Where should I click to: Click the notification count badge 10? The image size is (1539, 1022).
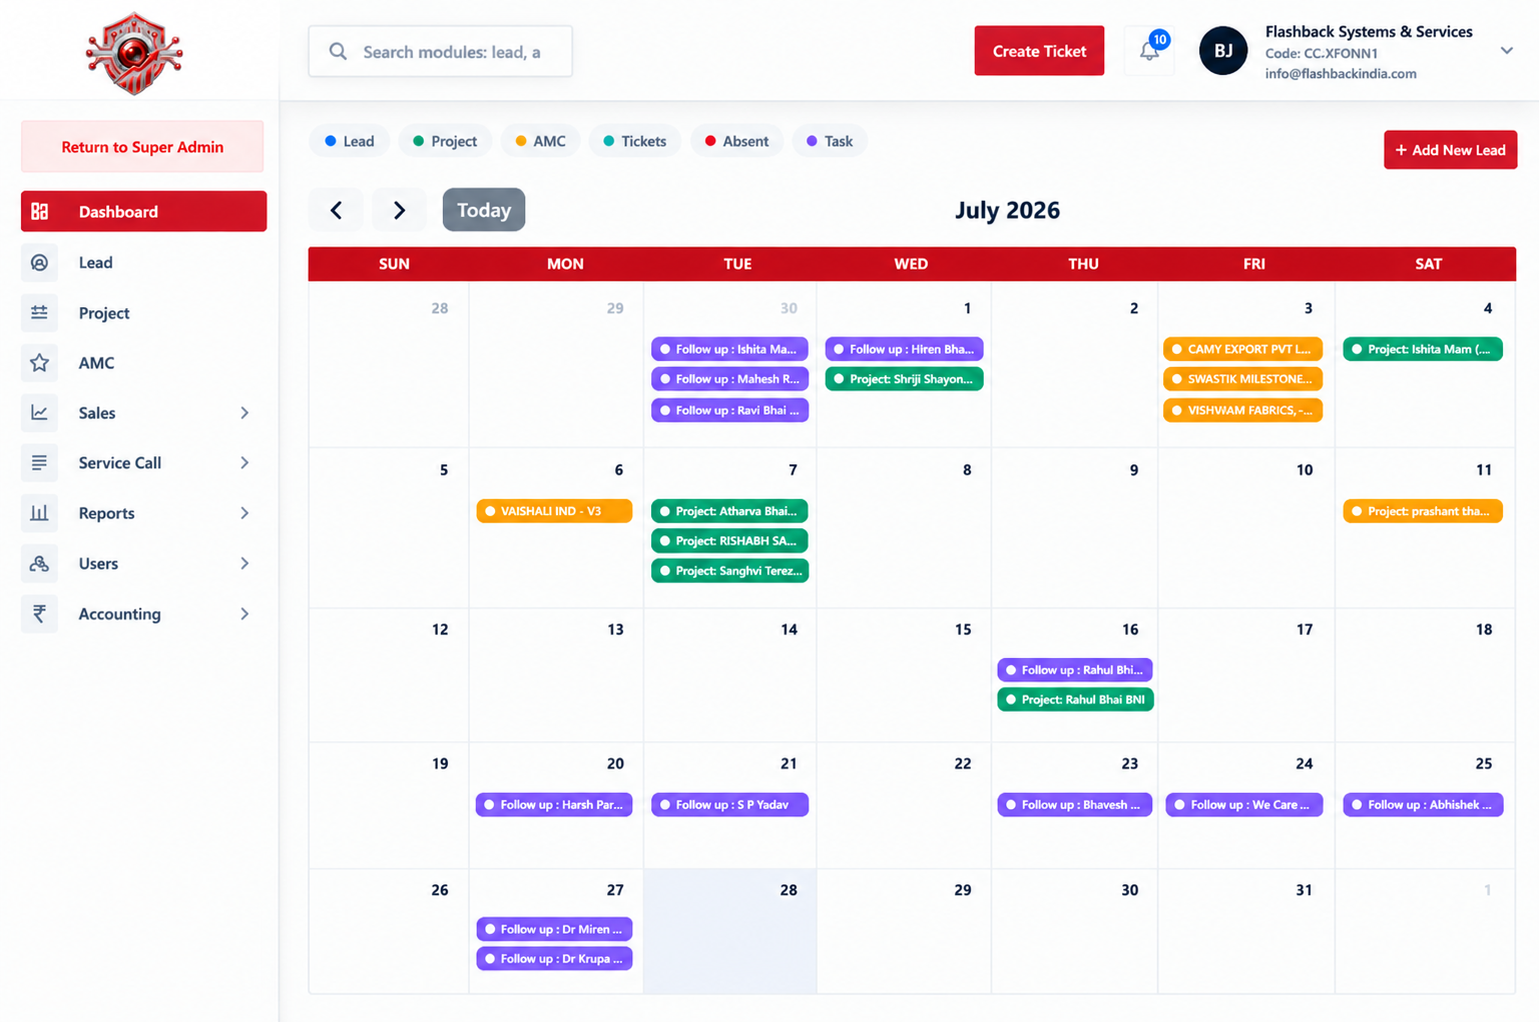[1159, 39]
